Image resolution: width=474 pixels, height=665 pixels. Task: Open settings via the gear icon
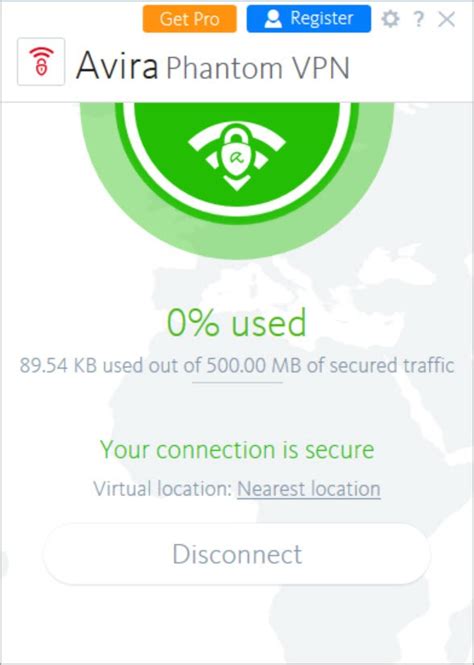tap(390, 19)
